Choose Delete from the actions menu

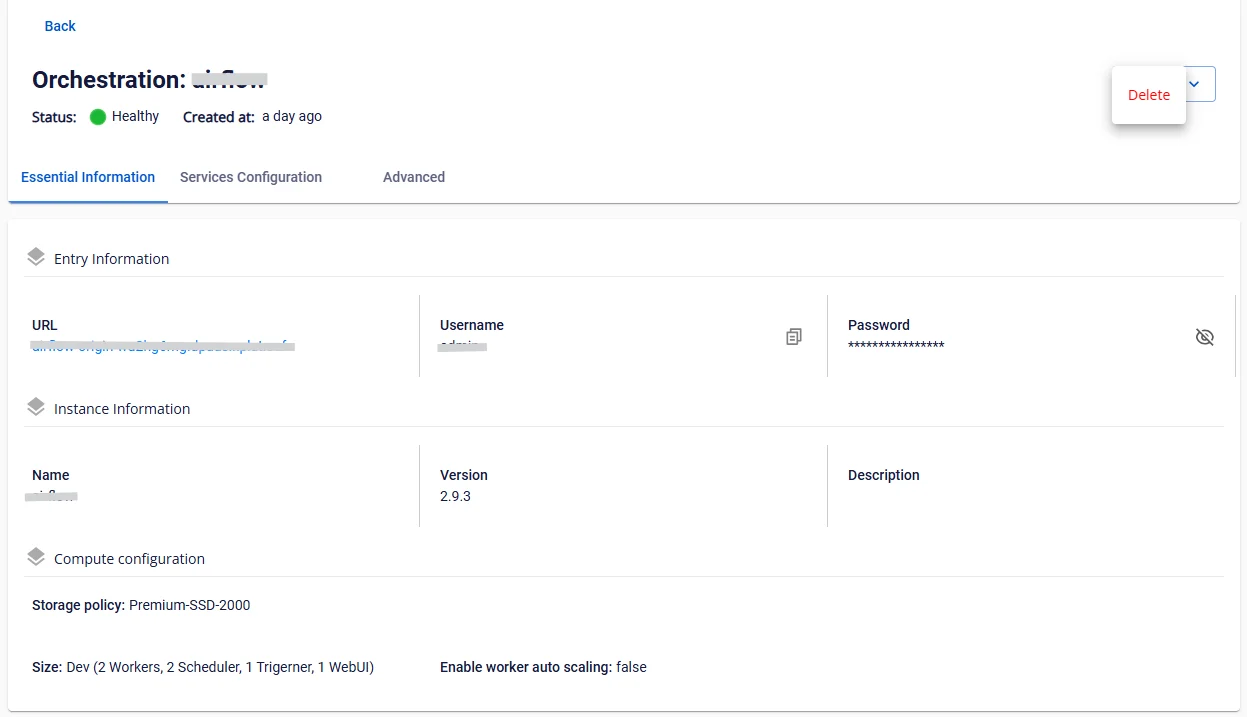(x=1149, y=95)
